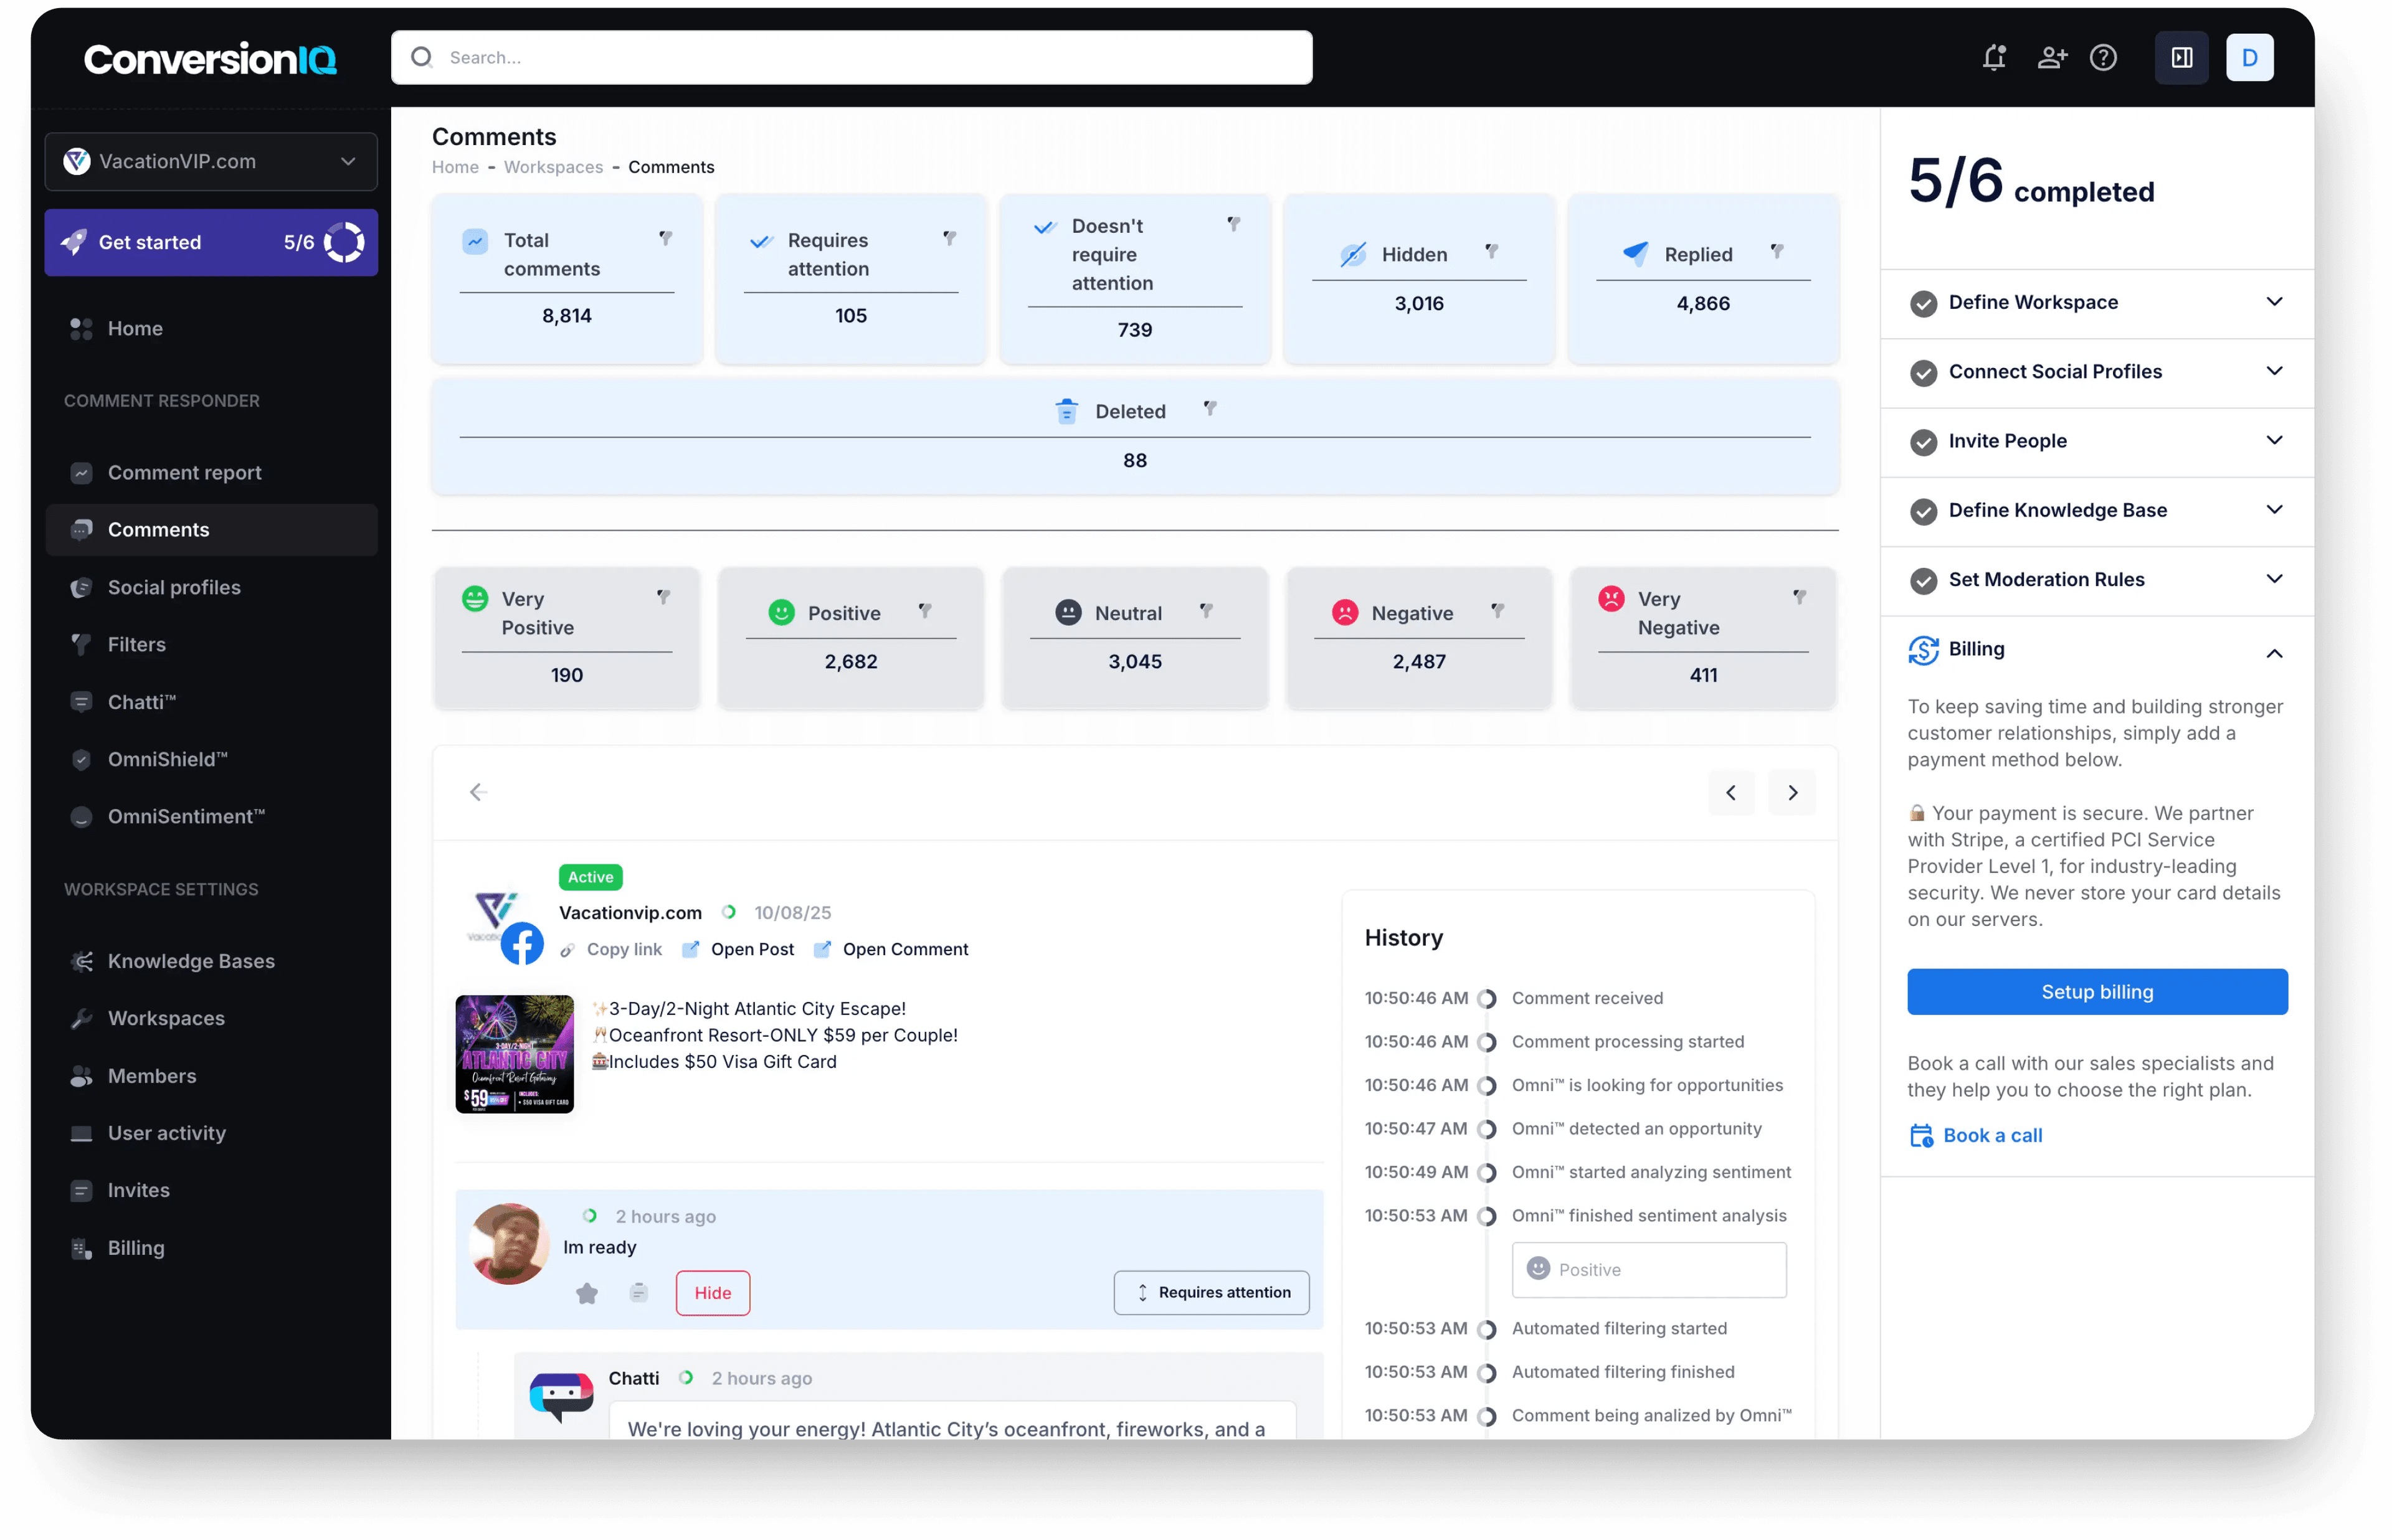Open User activity in sidebar
Screen dimensions: 2392x1540
point(166,1133)
